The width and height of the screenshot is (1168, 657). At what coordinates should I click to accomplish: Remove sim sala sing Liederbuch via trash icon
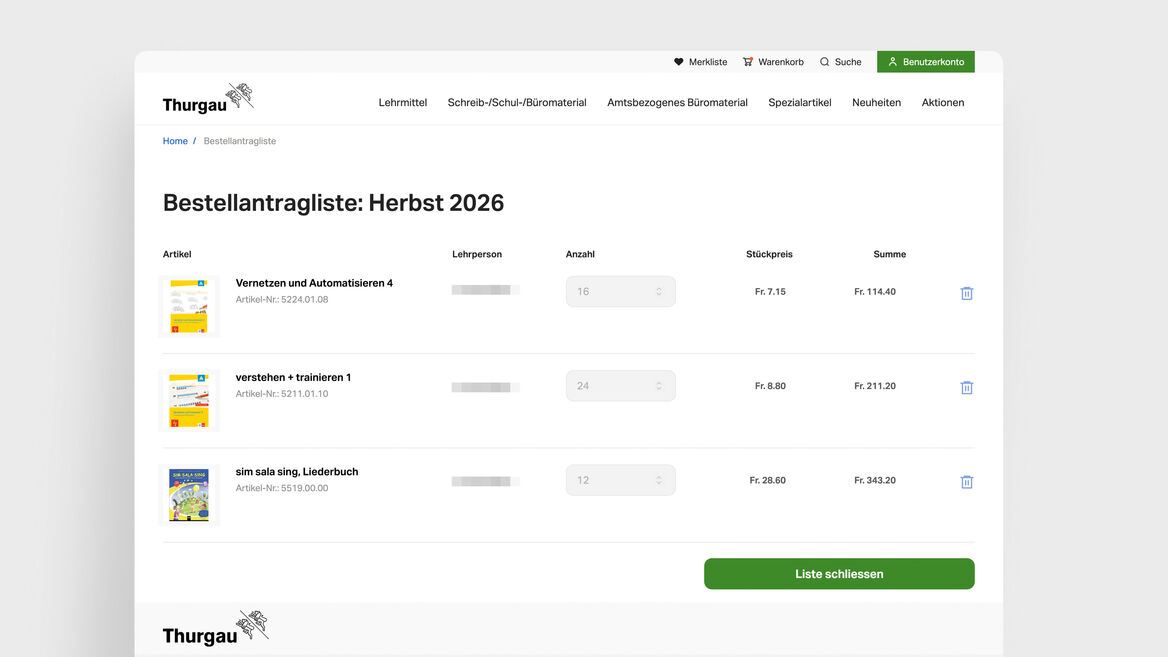pyautogui.click(x=966, y=482)
